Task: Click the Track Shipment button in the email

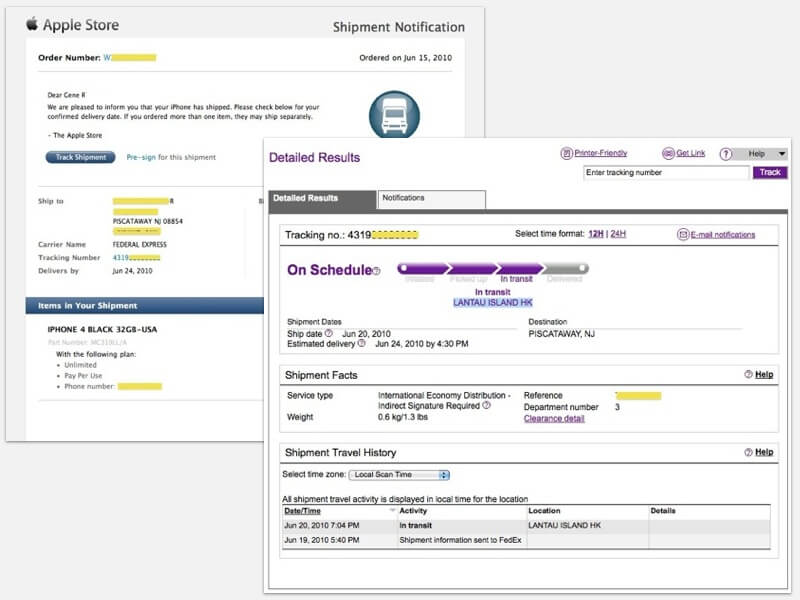Action: [x=81, y=157]
